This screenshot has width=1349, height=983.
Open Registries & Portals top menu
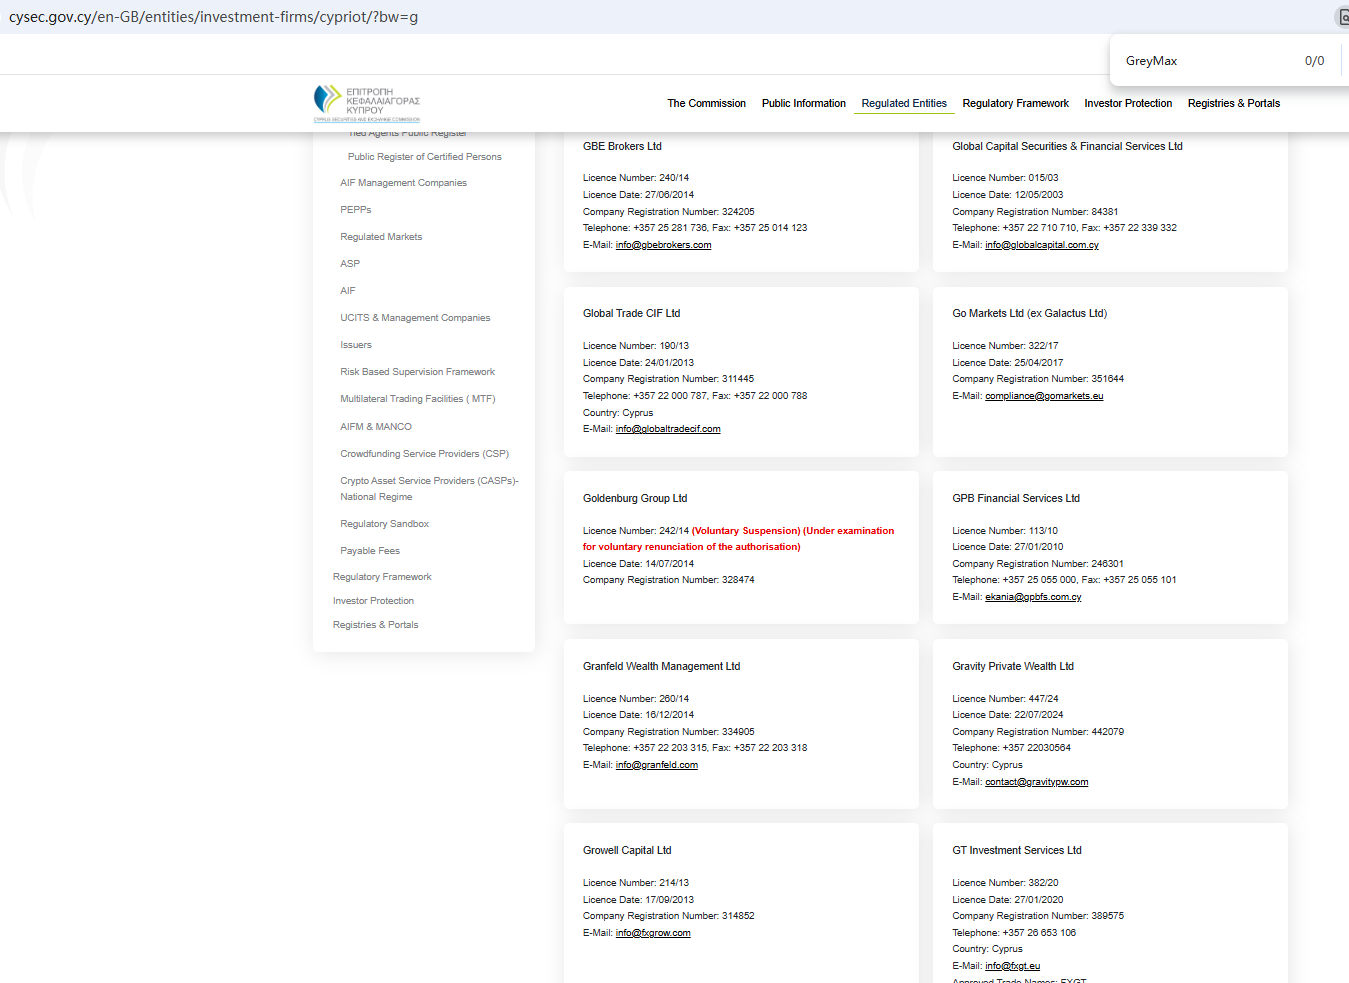(x=1233, y=104)
